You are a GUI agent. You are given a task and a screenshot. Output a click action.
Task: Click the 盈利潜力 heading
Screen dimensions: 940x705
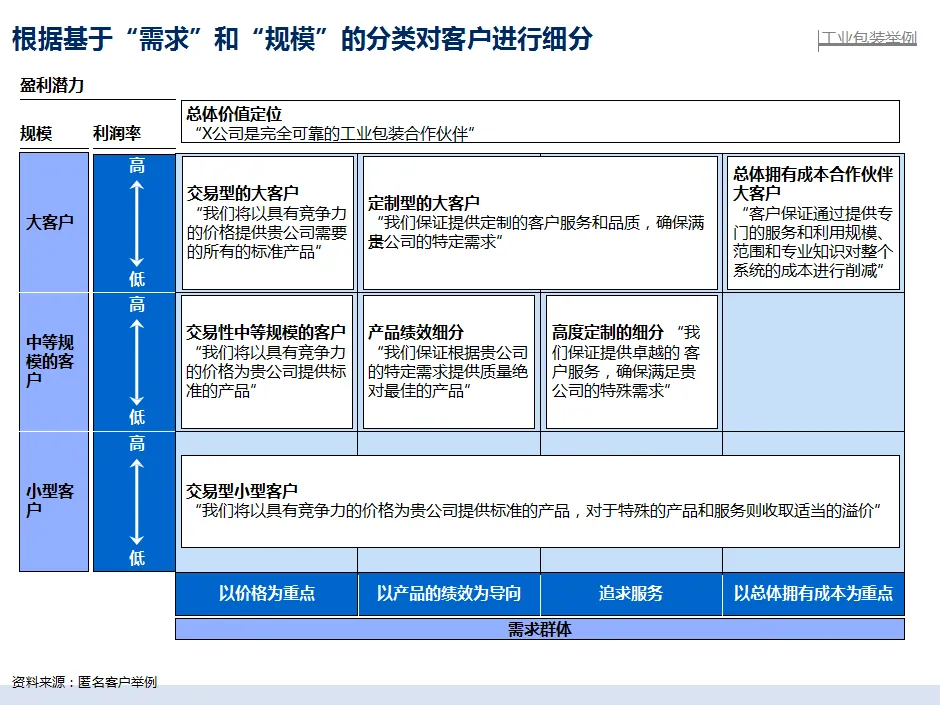52,85
